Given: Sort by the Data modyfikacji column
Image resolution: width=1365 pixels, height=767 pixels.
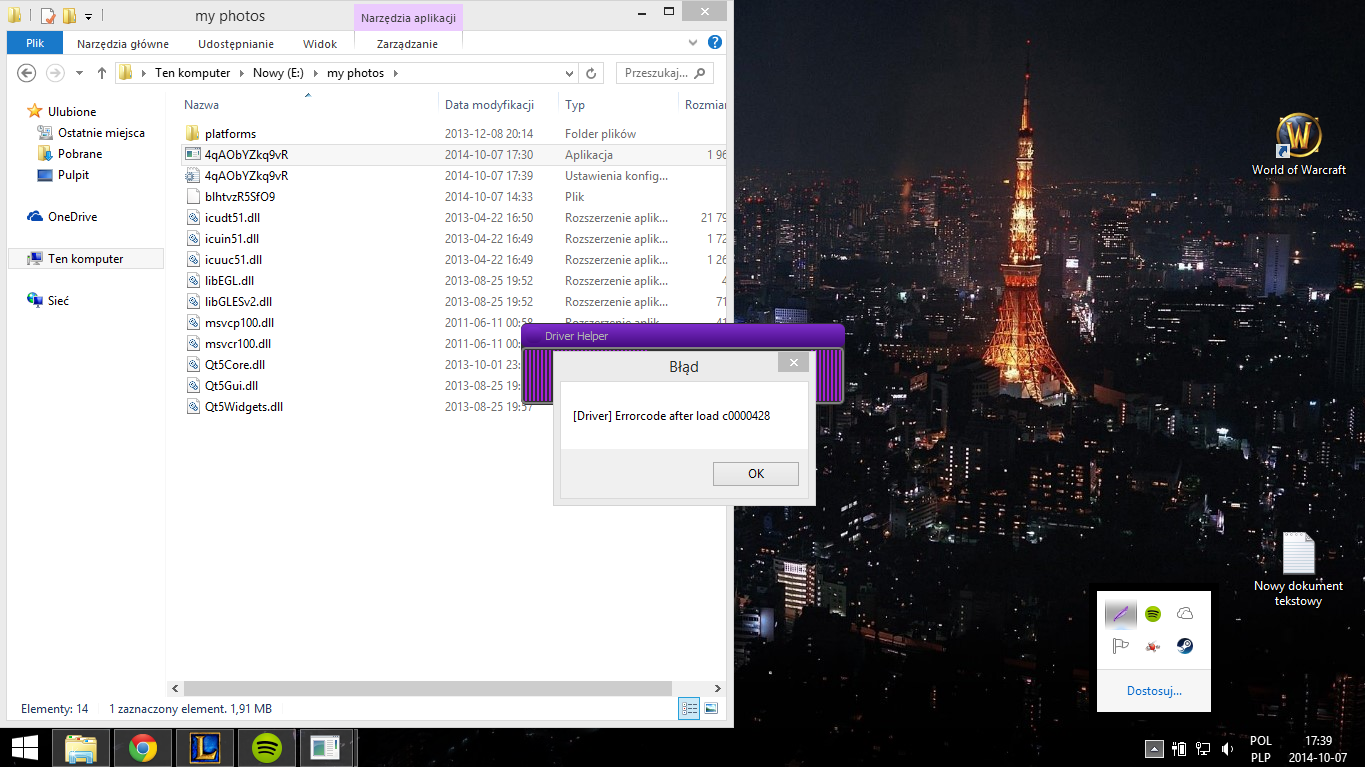Looking at the screenshot, I should coord(489,104).
